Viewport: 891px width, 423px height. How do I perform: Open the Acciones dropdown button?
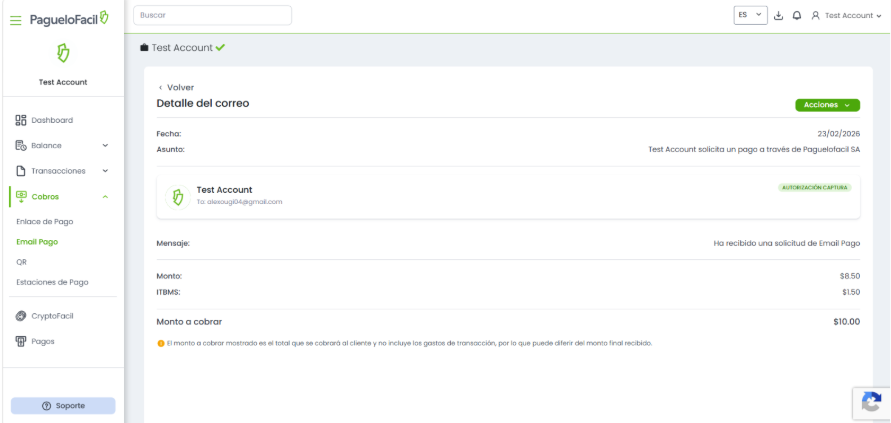[827, 105]
